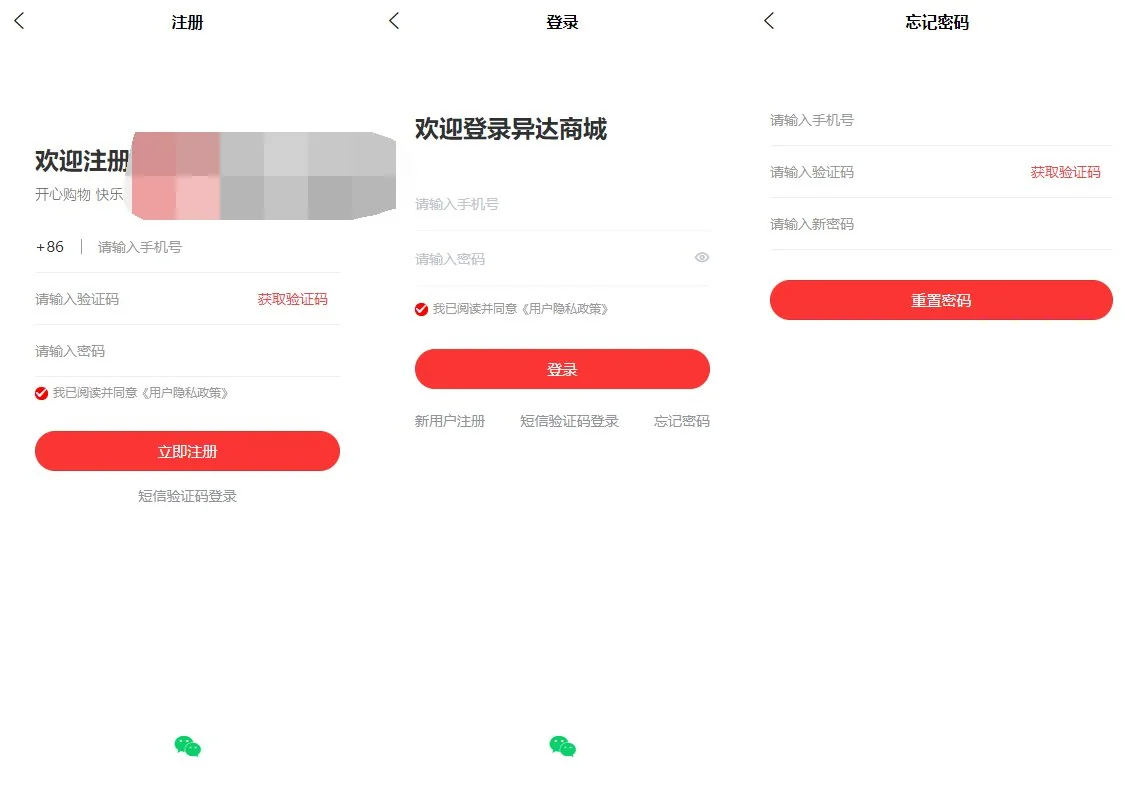Focus the phone number field on login screen
The width and height of the screenshot is (1125, 812).
[560, 204]
